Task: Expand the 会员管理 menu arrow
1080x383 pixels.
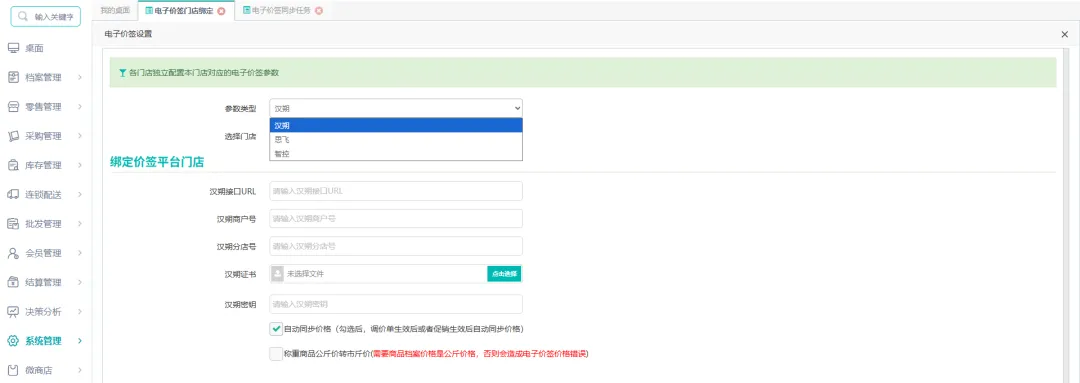Action: [x=80, y=253]
